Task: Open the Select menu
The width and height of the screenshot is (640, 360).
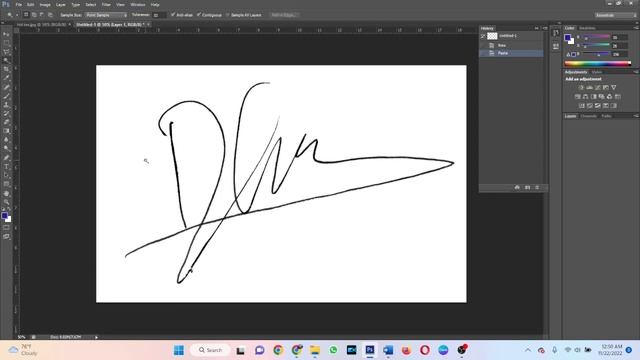Action: coord(91,4)
